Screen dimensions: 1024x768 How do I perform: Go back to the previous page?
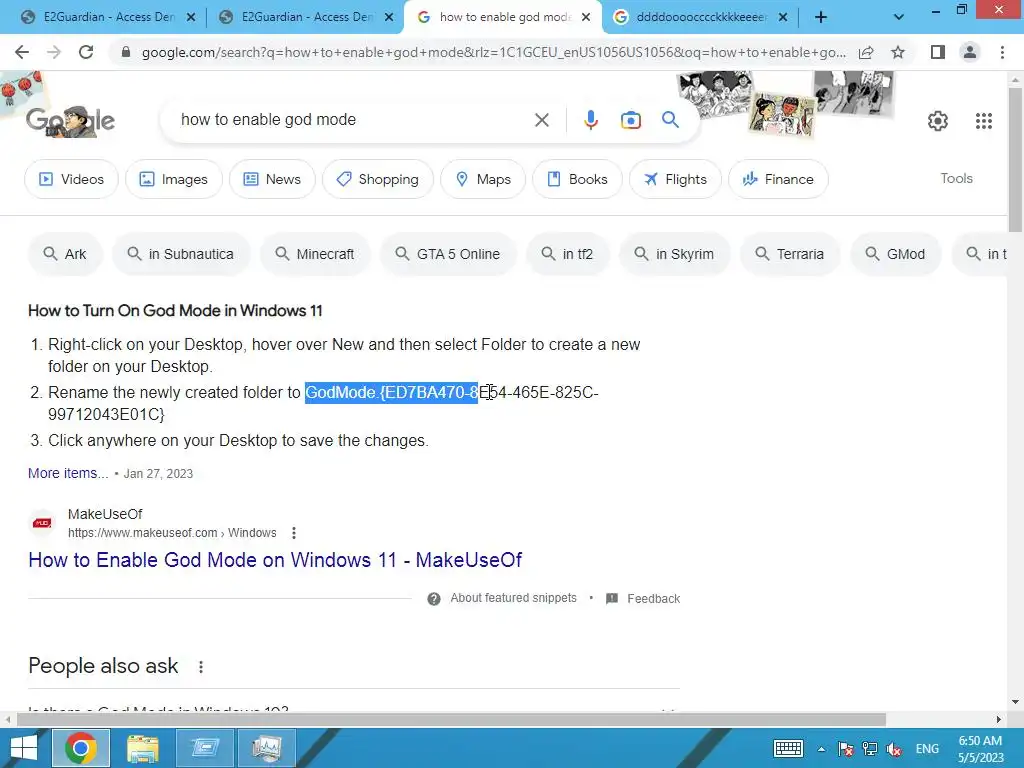click(22, 52)
